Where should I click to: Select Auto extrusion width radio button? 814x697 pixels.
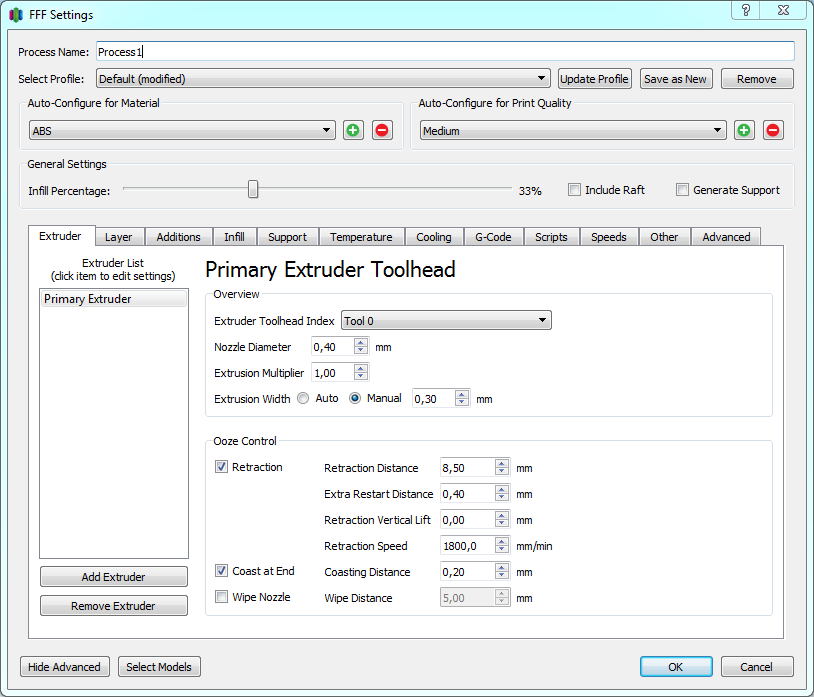coord(303,398)
